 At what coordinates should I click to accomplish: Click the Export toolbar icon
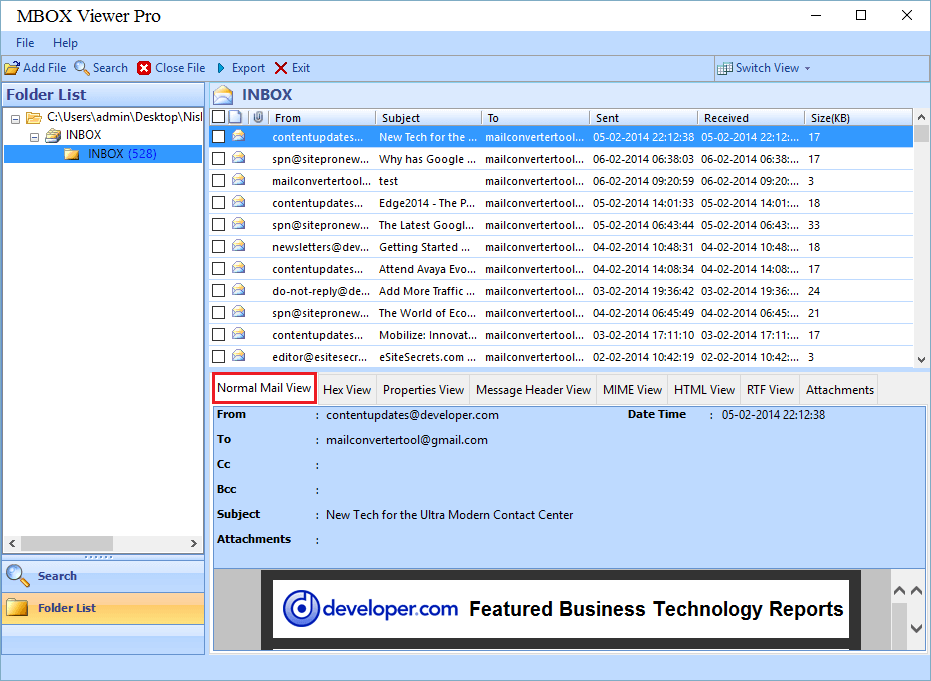[x=221, y=68]
